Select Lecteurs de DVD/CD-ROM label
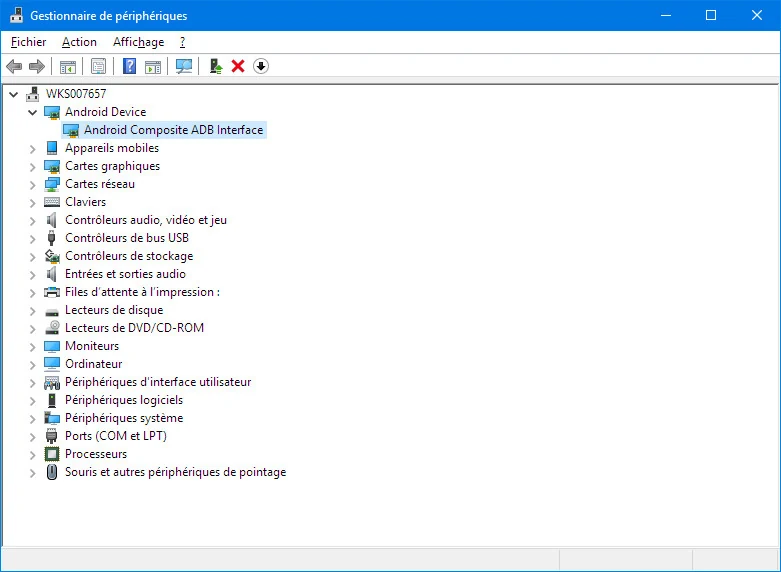This screenshot has height=572, width=781. tap(134, 328)
